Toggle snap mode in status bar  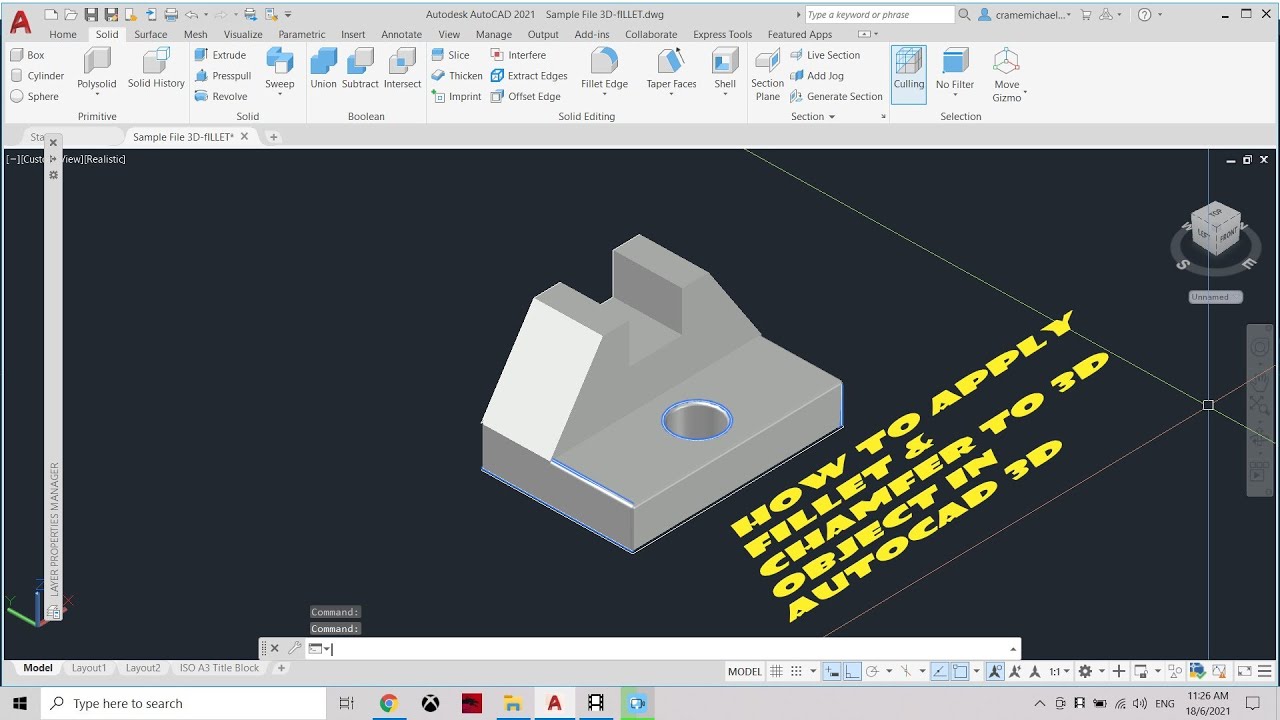coord(797,671)
